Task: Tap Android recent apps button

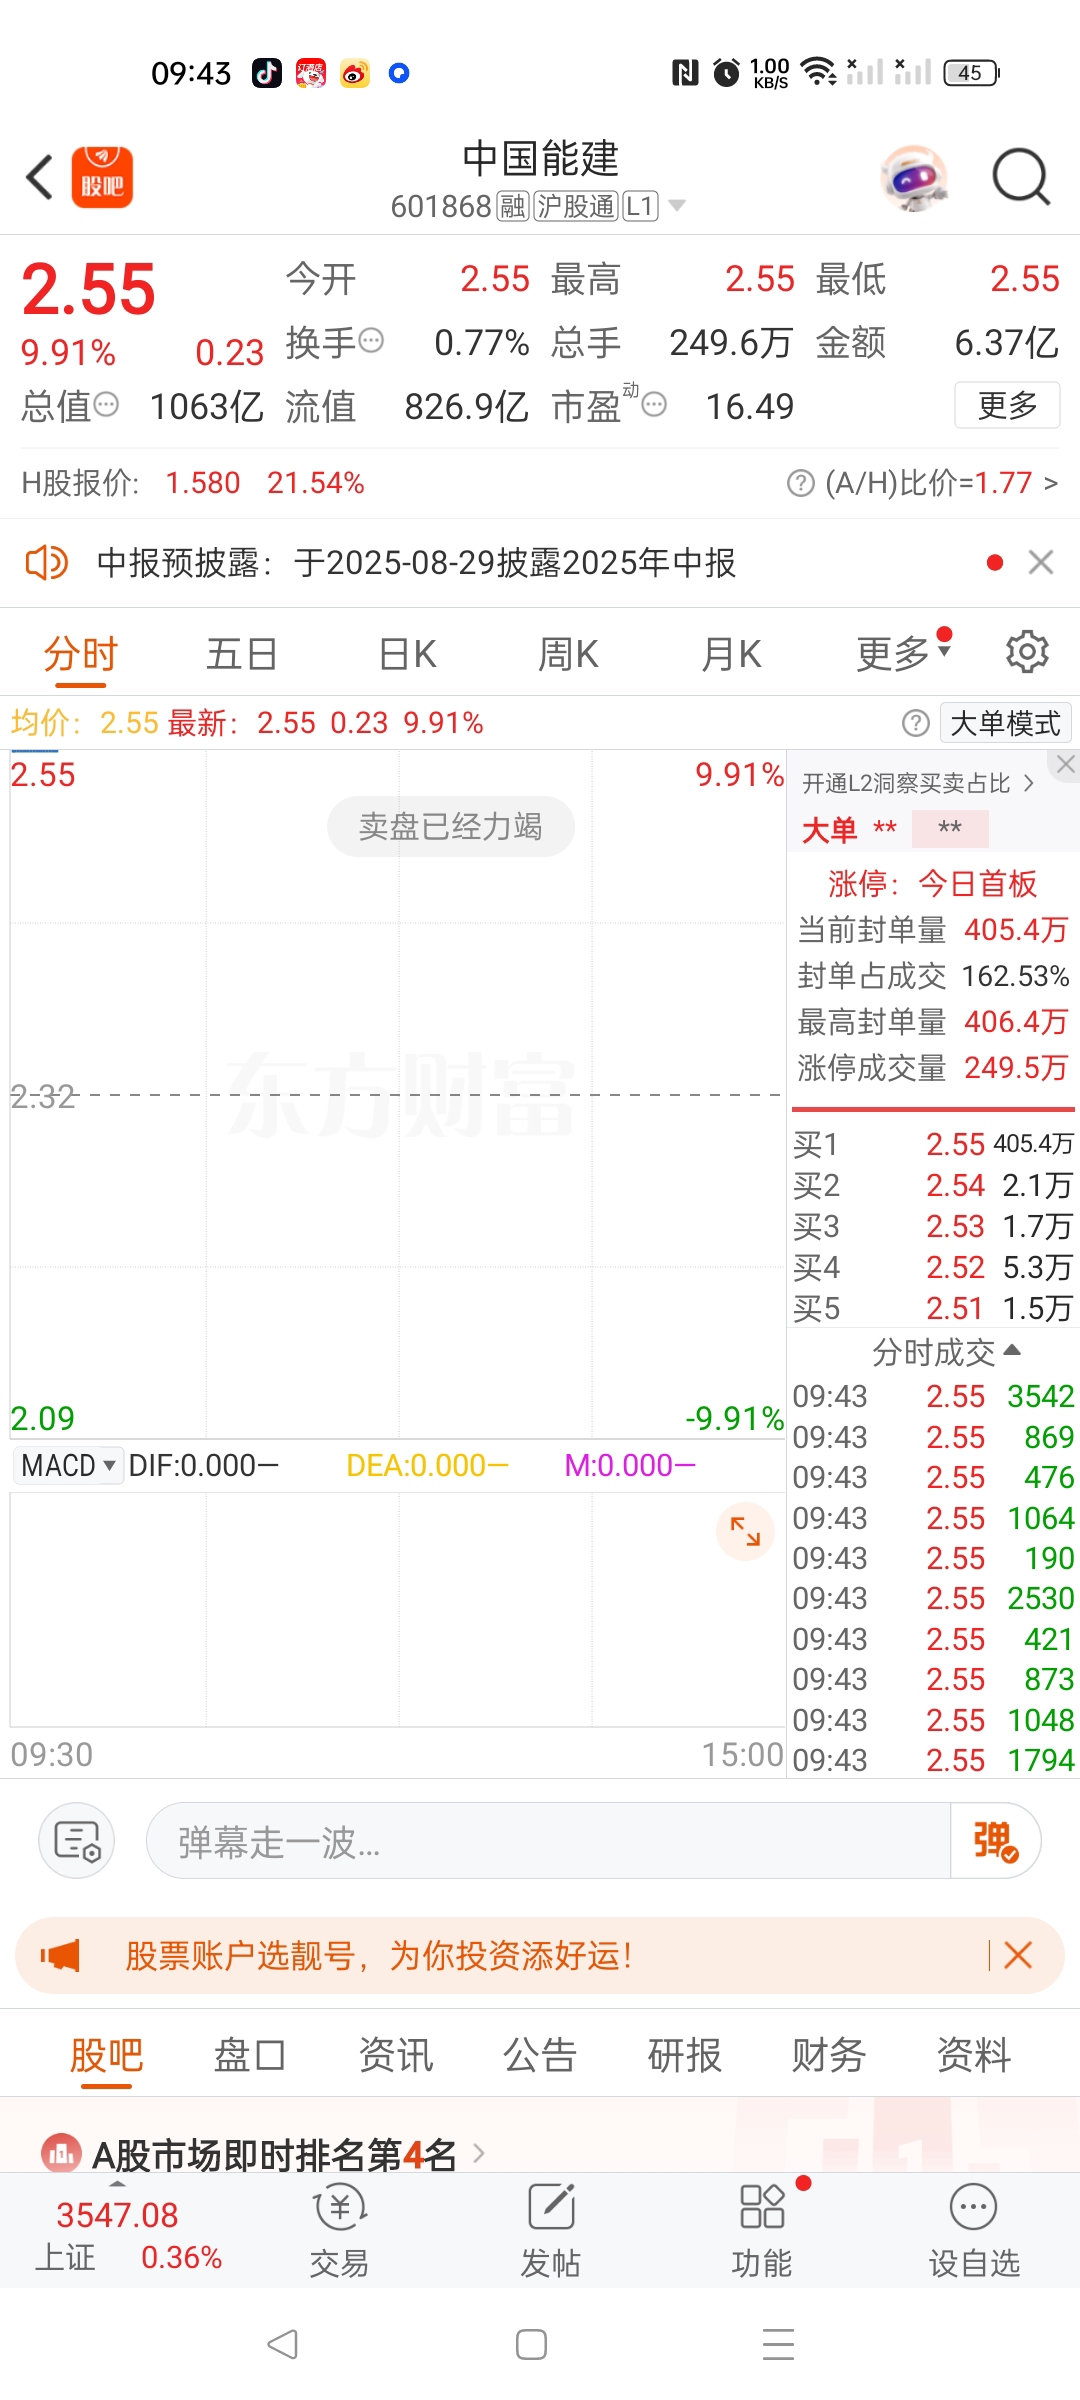Action: (x=779, y=2344)
